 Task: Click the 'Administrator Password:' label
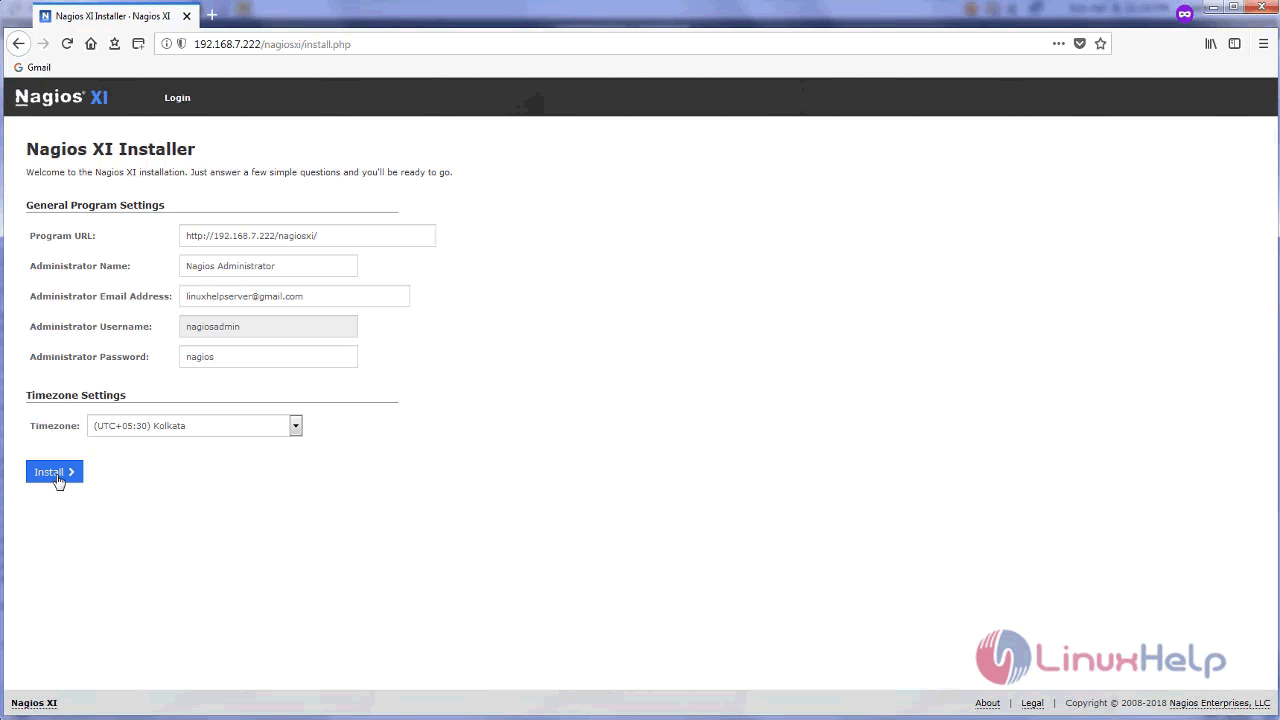(89, 356)
